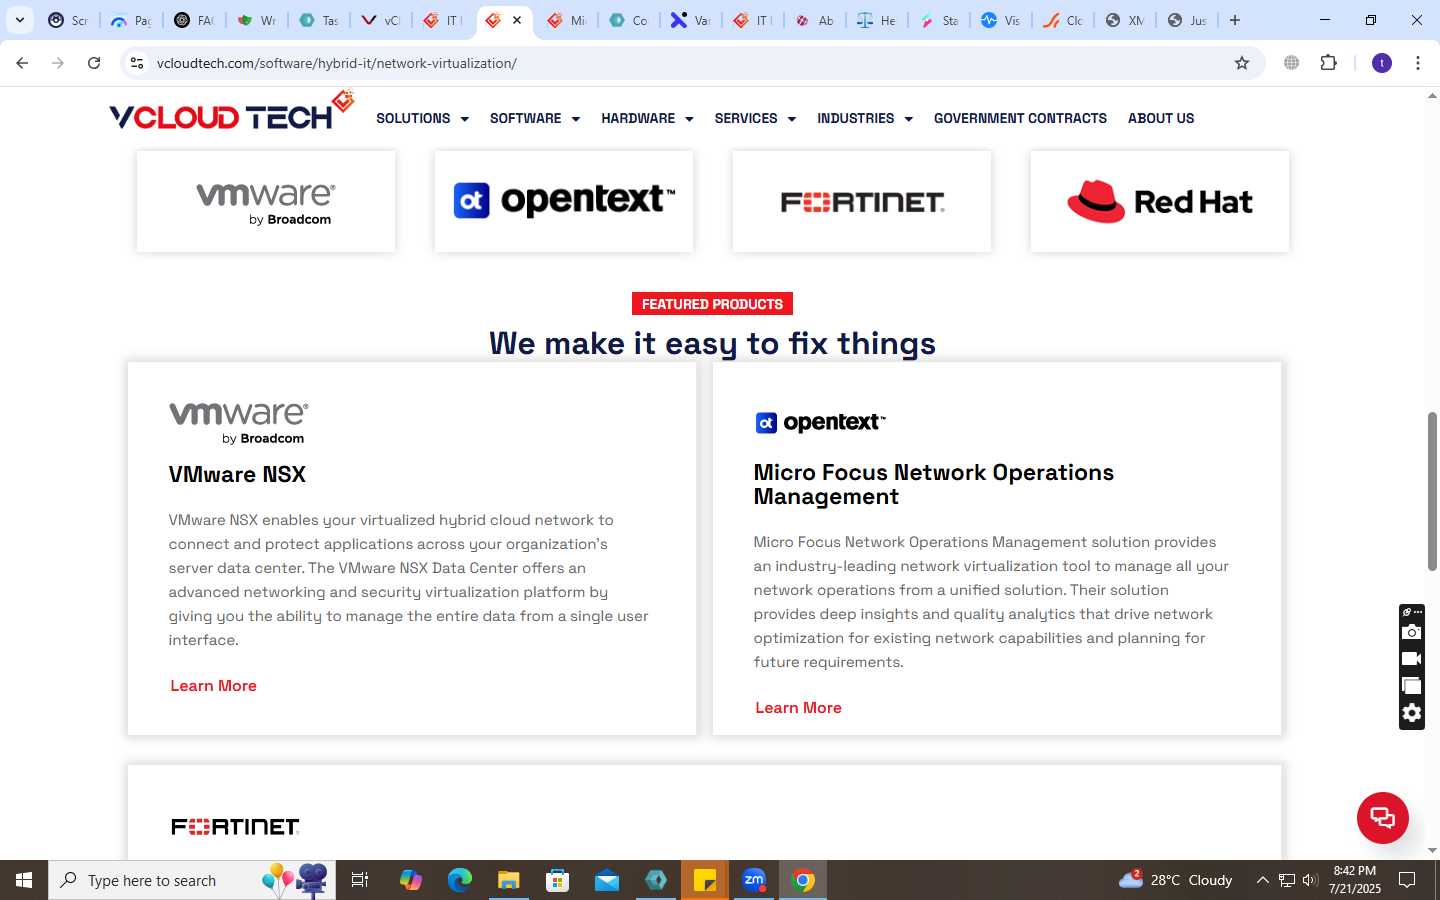Screen dimensions: 1440x900
Task: Close the active vCloud Tech tab
Action: pyautogui.click(x=517, y=20)
